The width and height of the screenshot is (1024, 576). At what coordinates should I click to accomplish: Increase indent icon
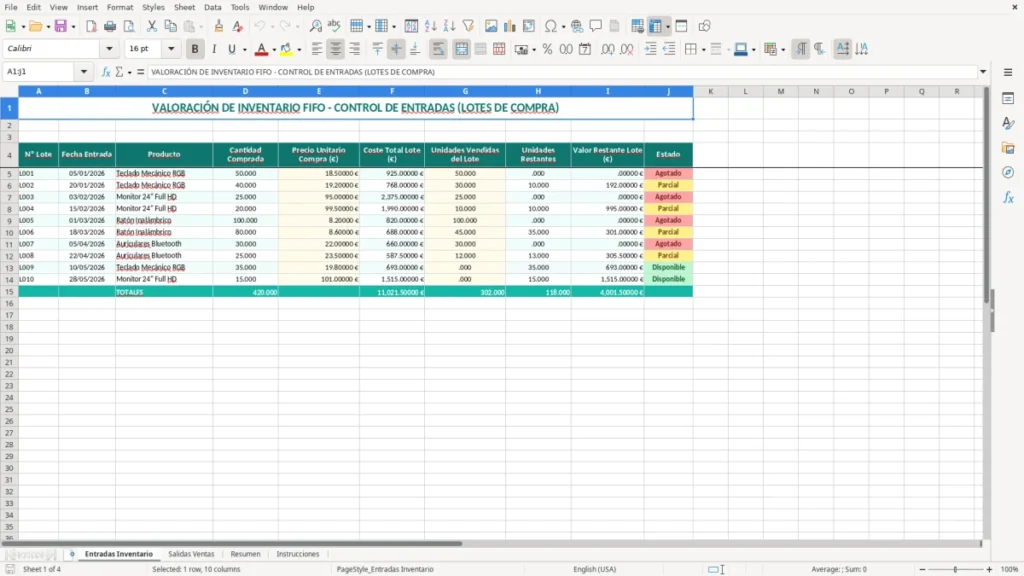click(x=650, y=49)
